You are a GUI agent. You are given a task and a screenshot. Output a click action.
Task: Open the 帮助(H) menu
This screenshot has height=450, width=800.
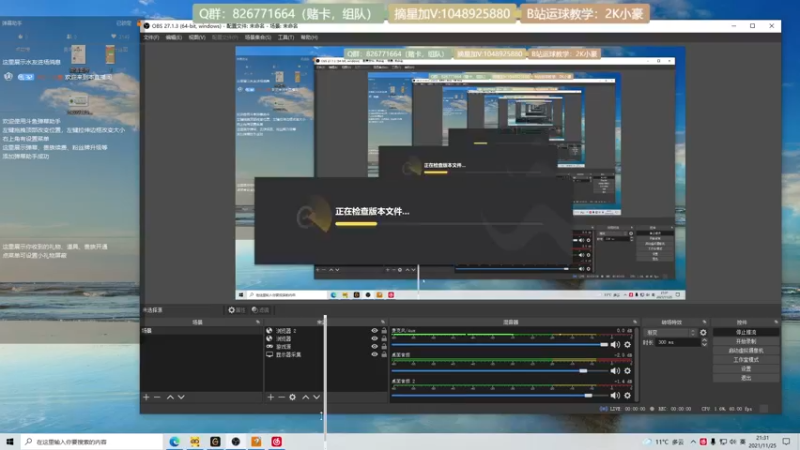tap(309, 37)
